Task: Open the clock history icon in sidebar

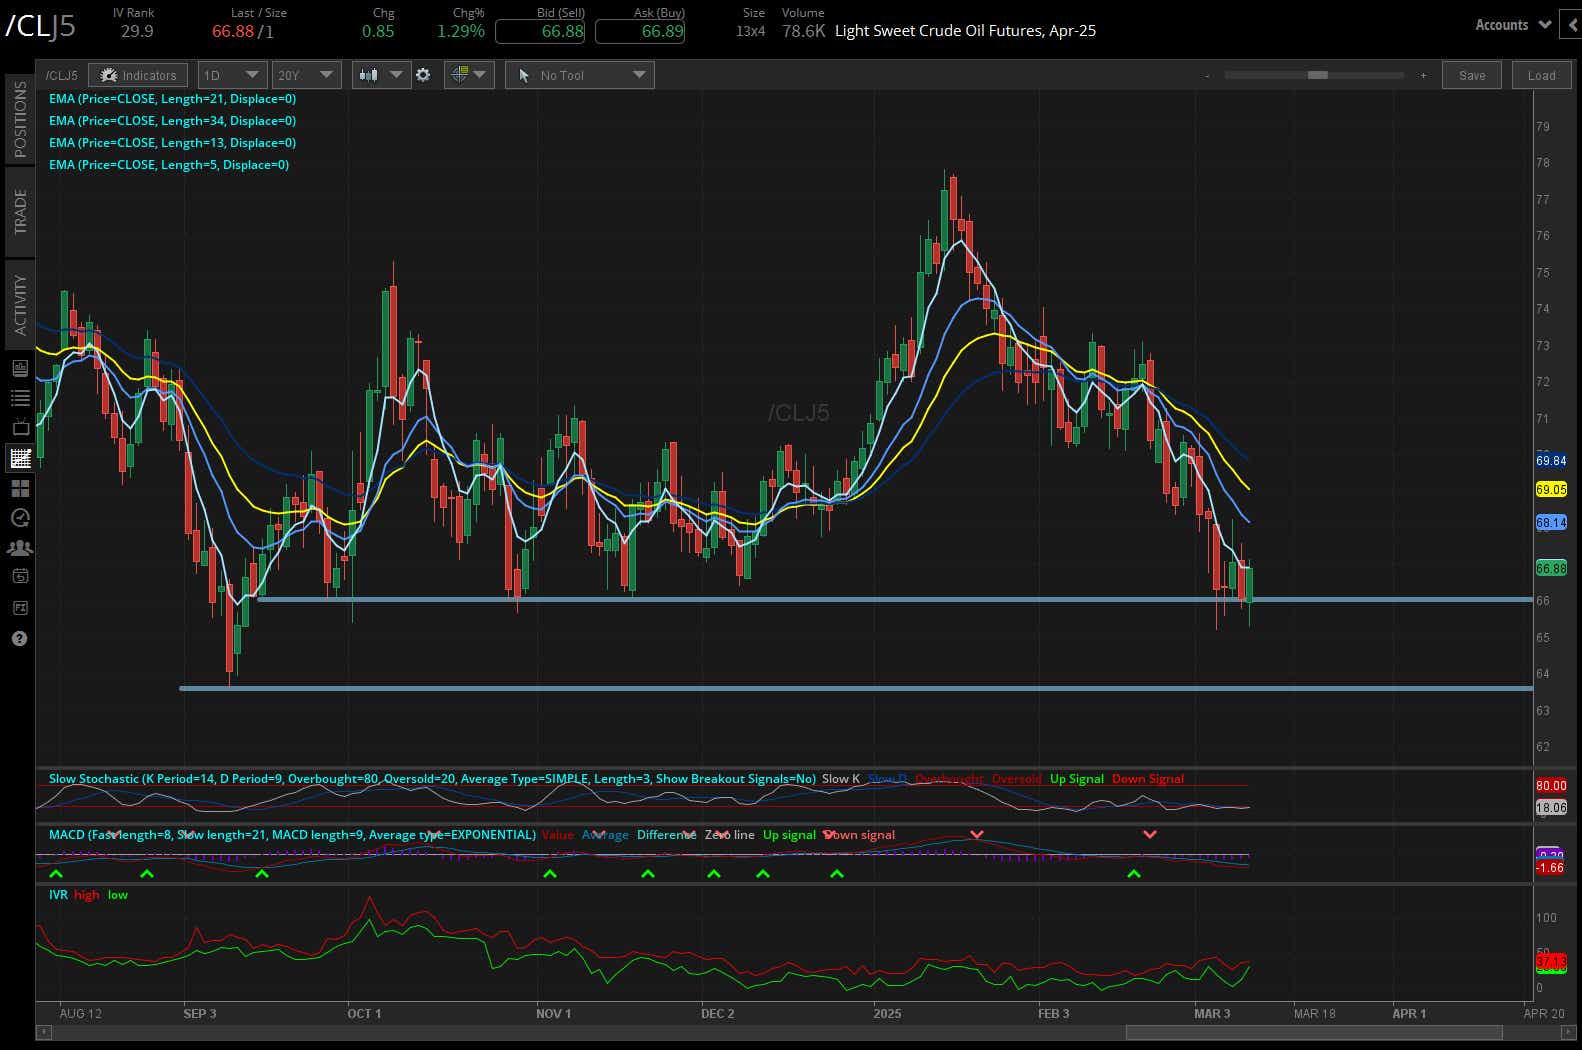Action: point(20,518)
